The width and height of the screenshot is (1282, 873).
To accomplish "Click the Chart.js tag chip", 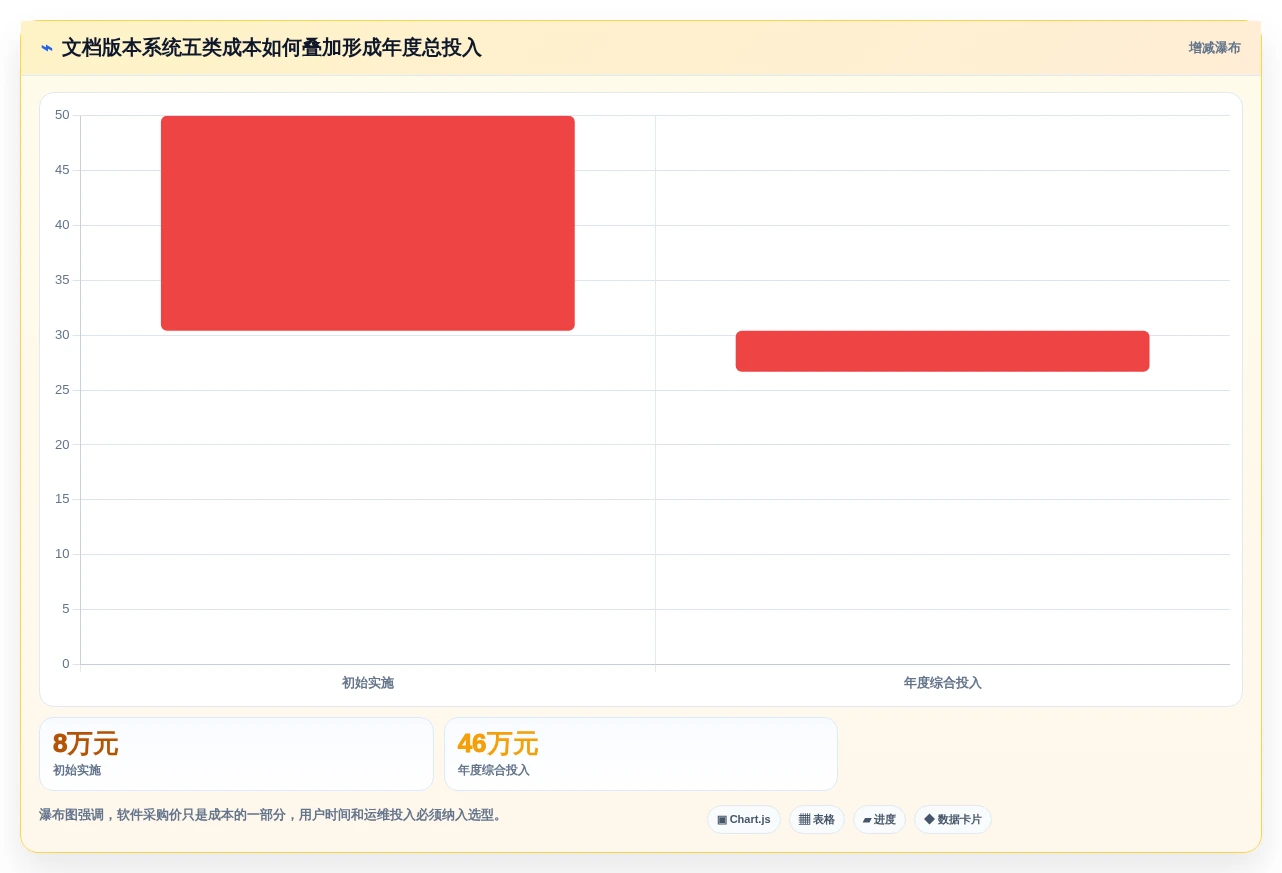I will click(744, 820).
